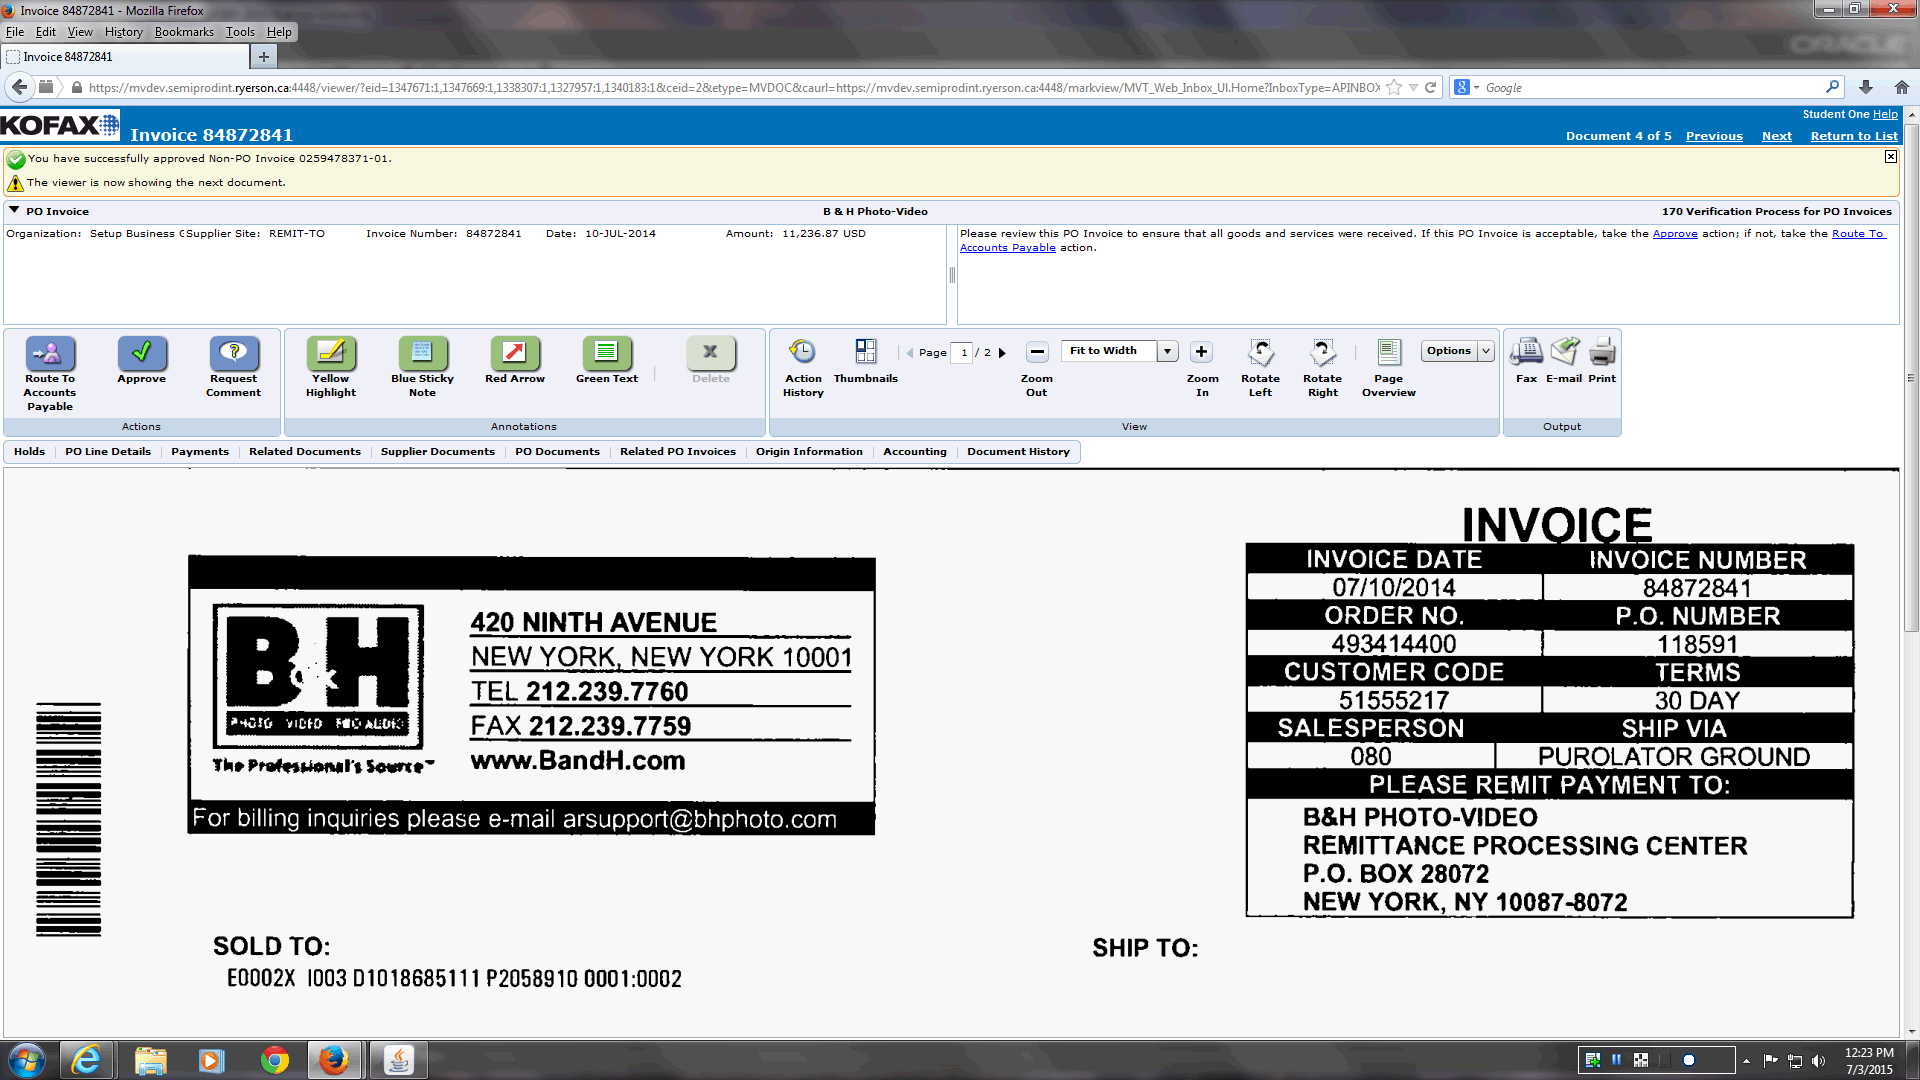Close the yellow notification banner
1920x1080 pixels.
[x=1890, y=157]
